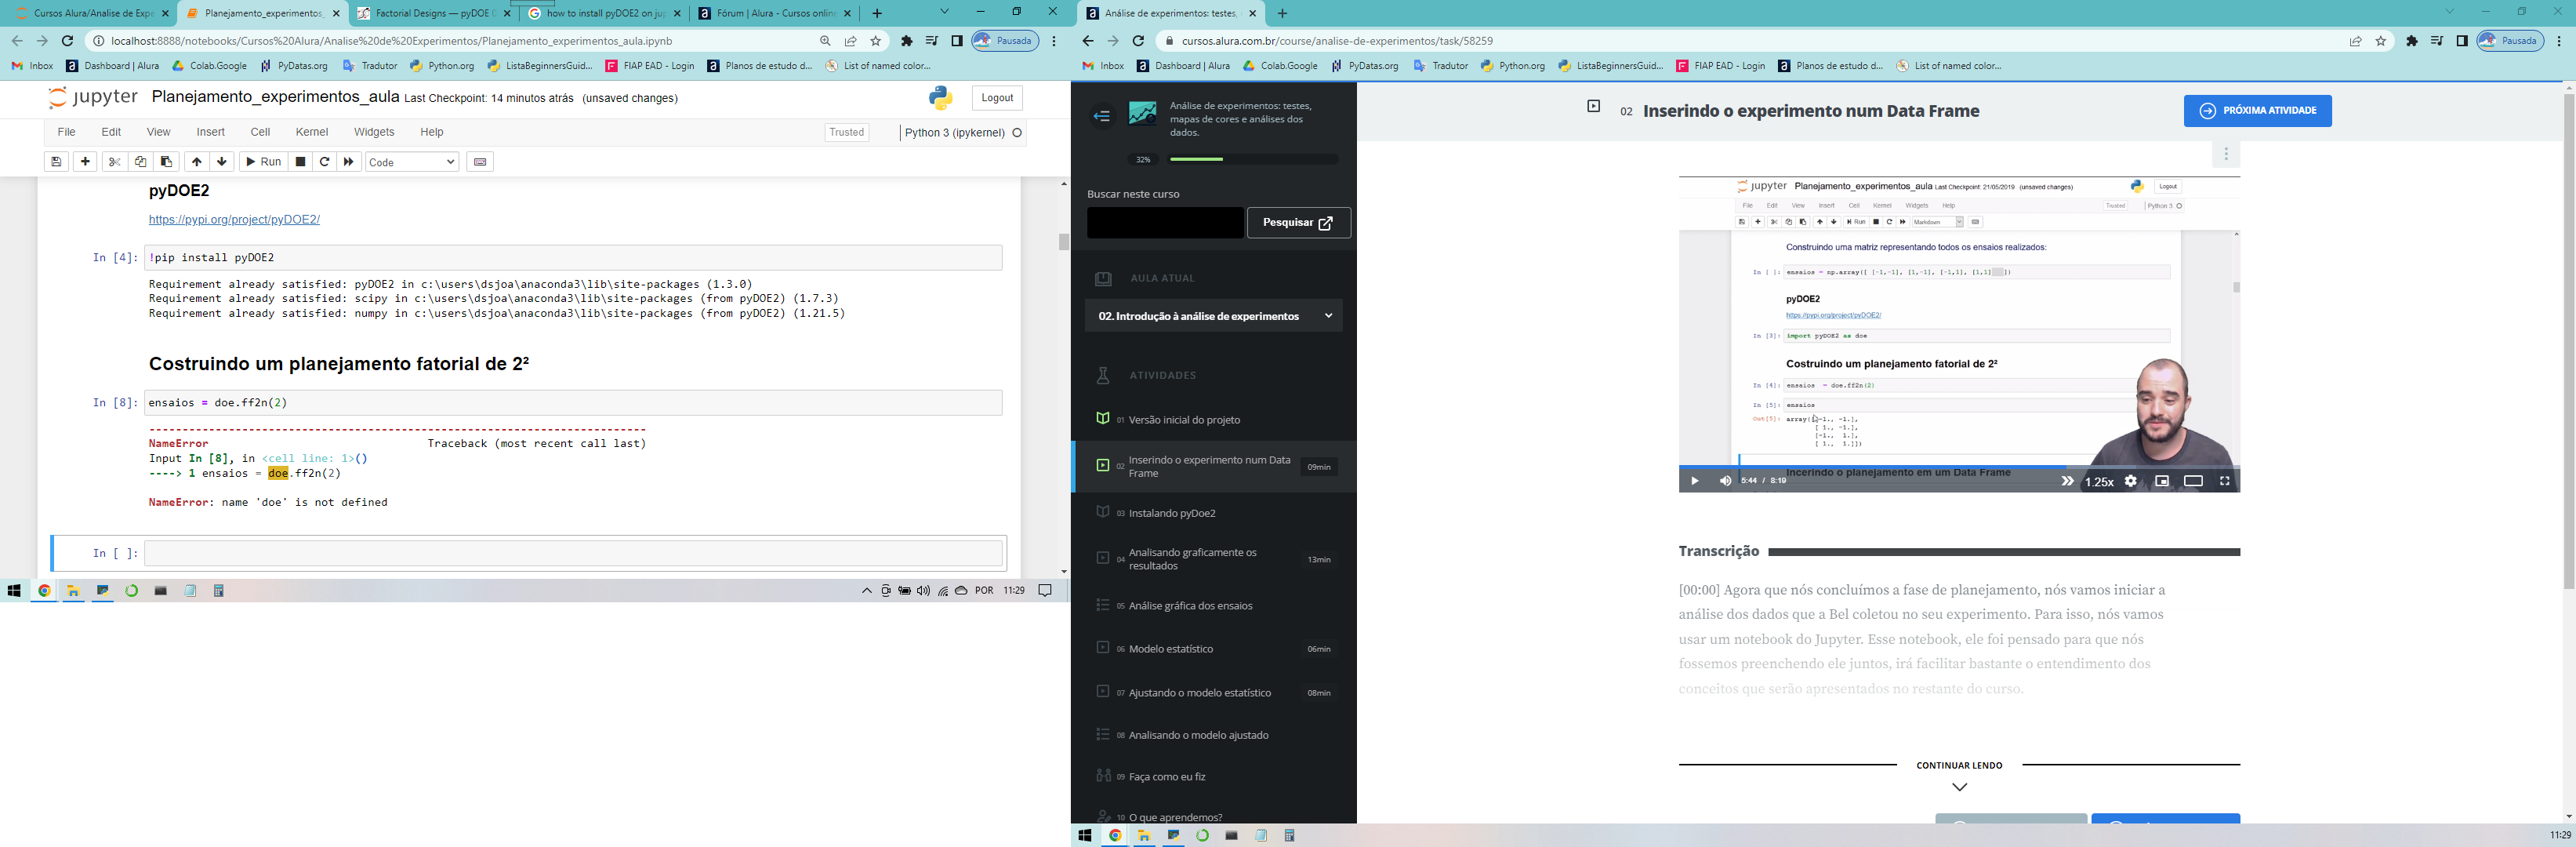Restart the kernel with the circular arrow
This screenshot has width=2576, height=847.
(x=324, y=162)
